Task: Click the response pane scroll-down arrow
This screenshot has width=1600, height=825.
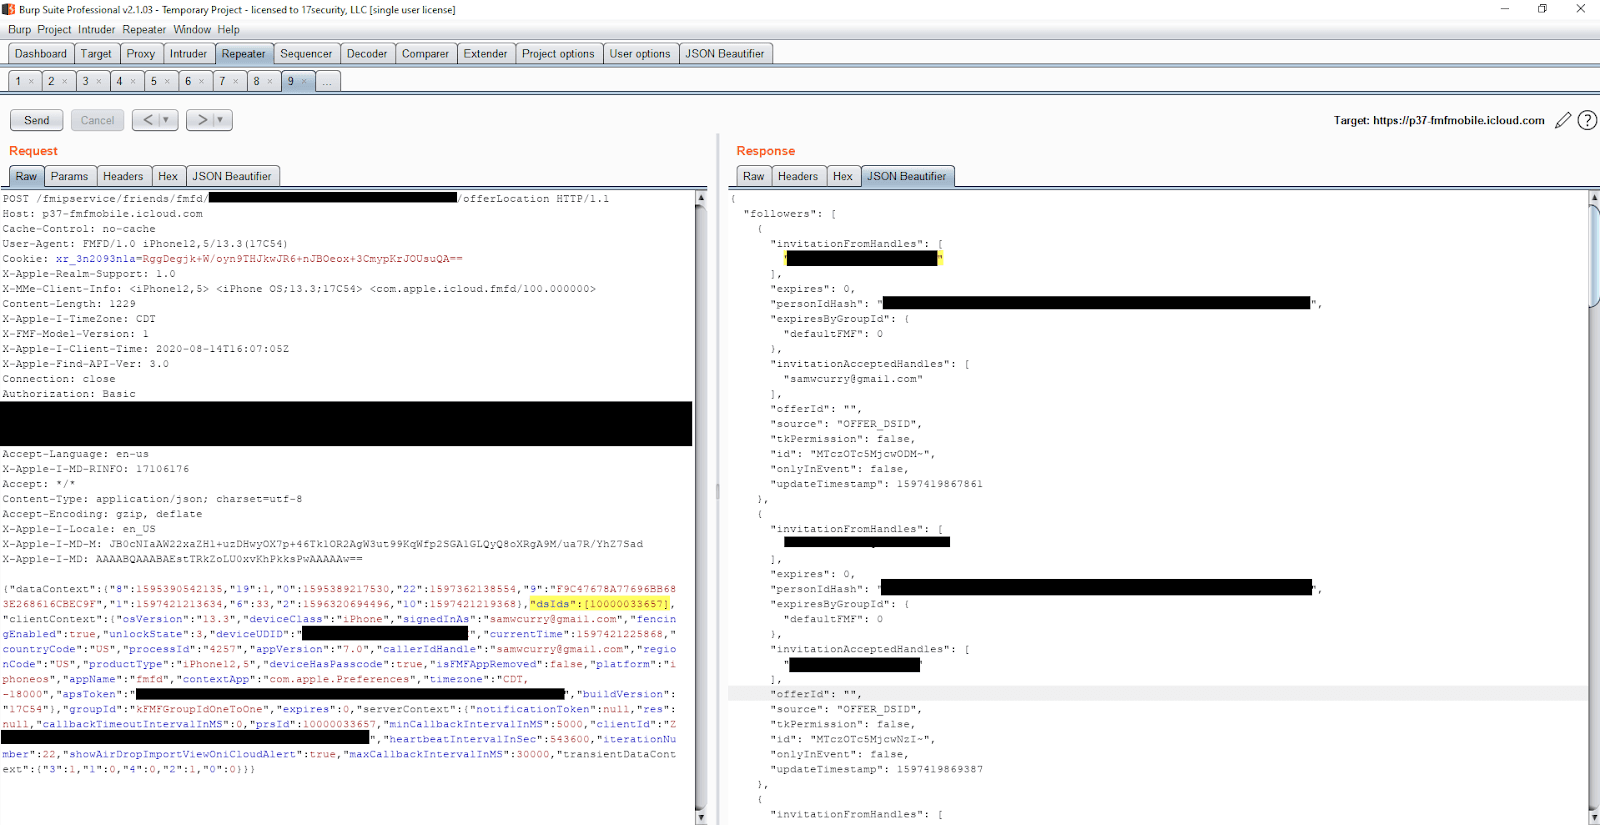Action: pyautogui.click(x=1593, y=817)
